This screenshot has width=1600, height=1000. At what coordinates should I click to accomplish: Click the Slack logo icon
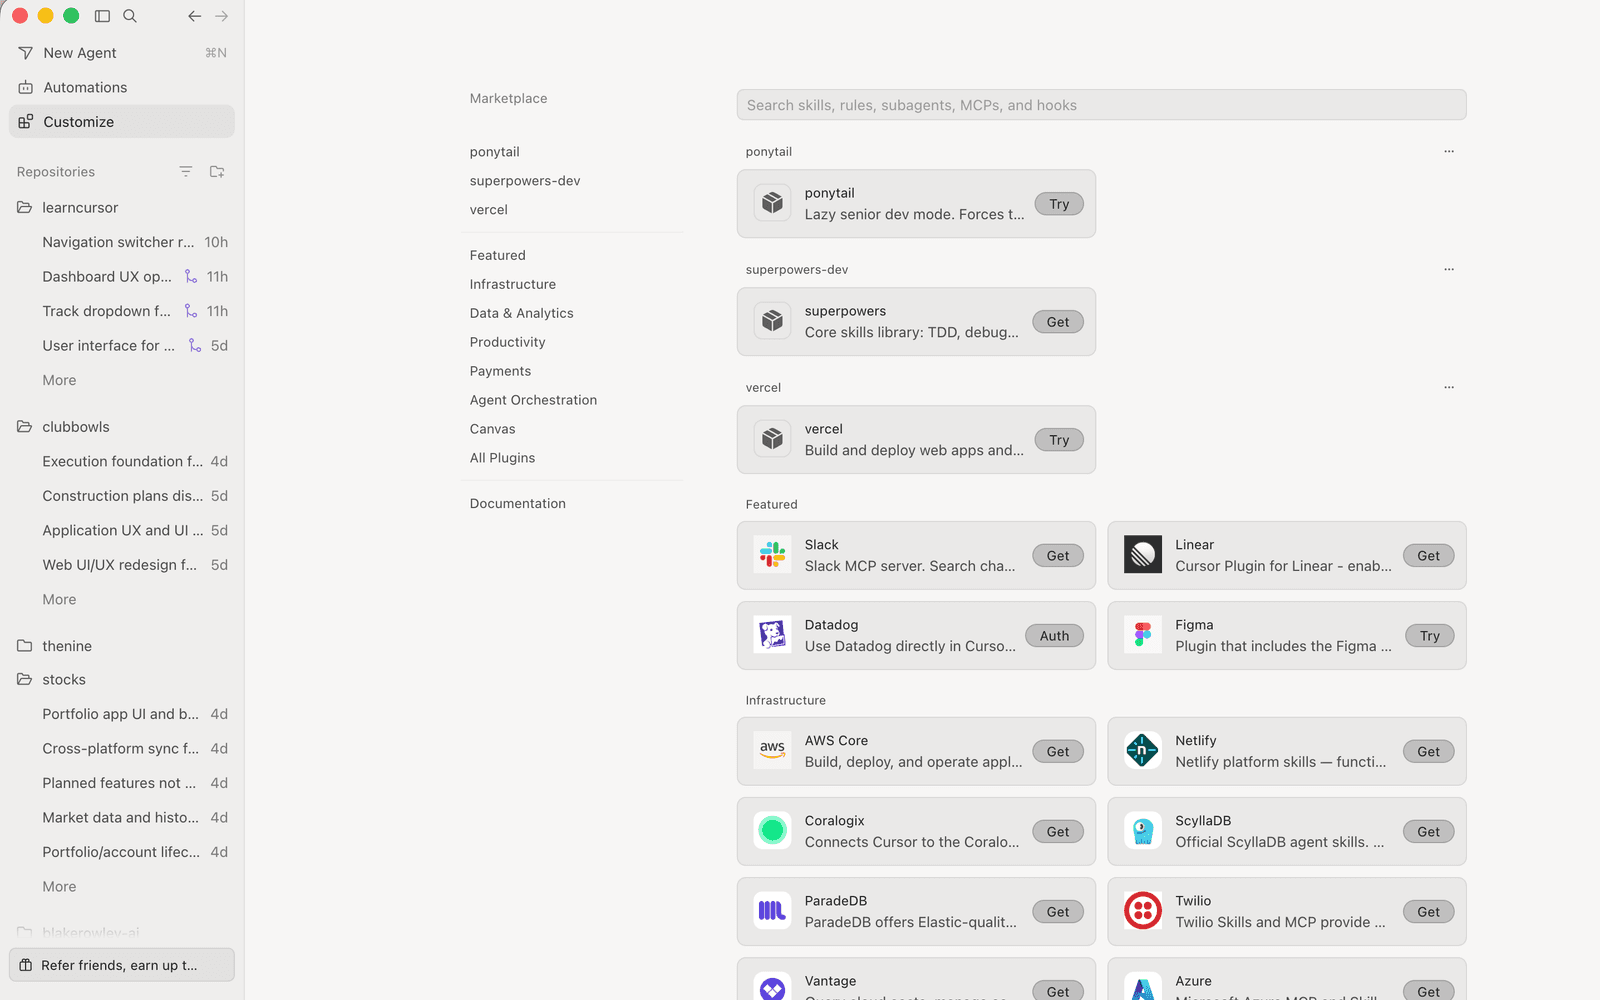772,555
